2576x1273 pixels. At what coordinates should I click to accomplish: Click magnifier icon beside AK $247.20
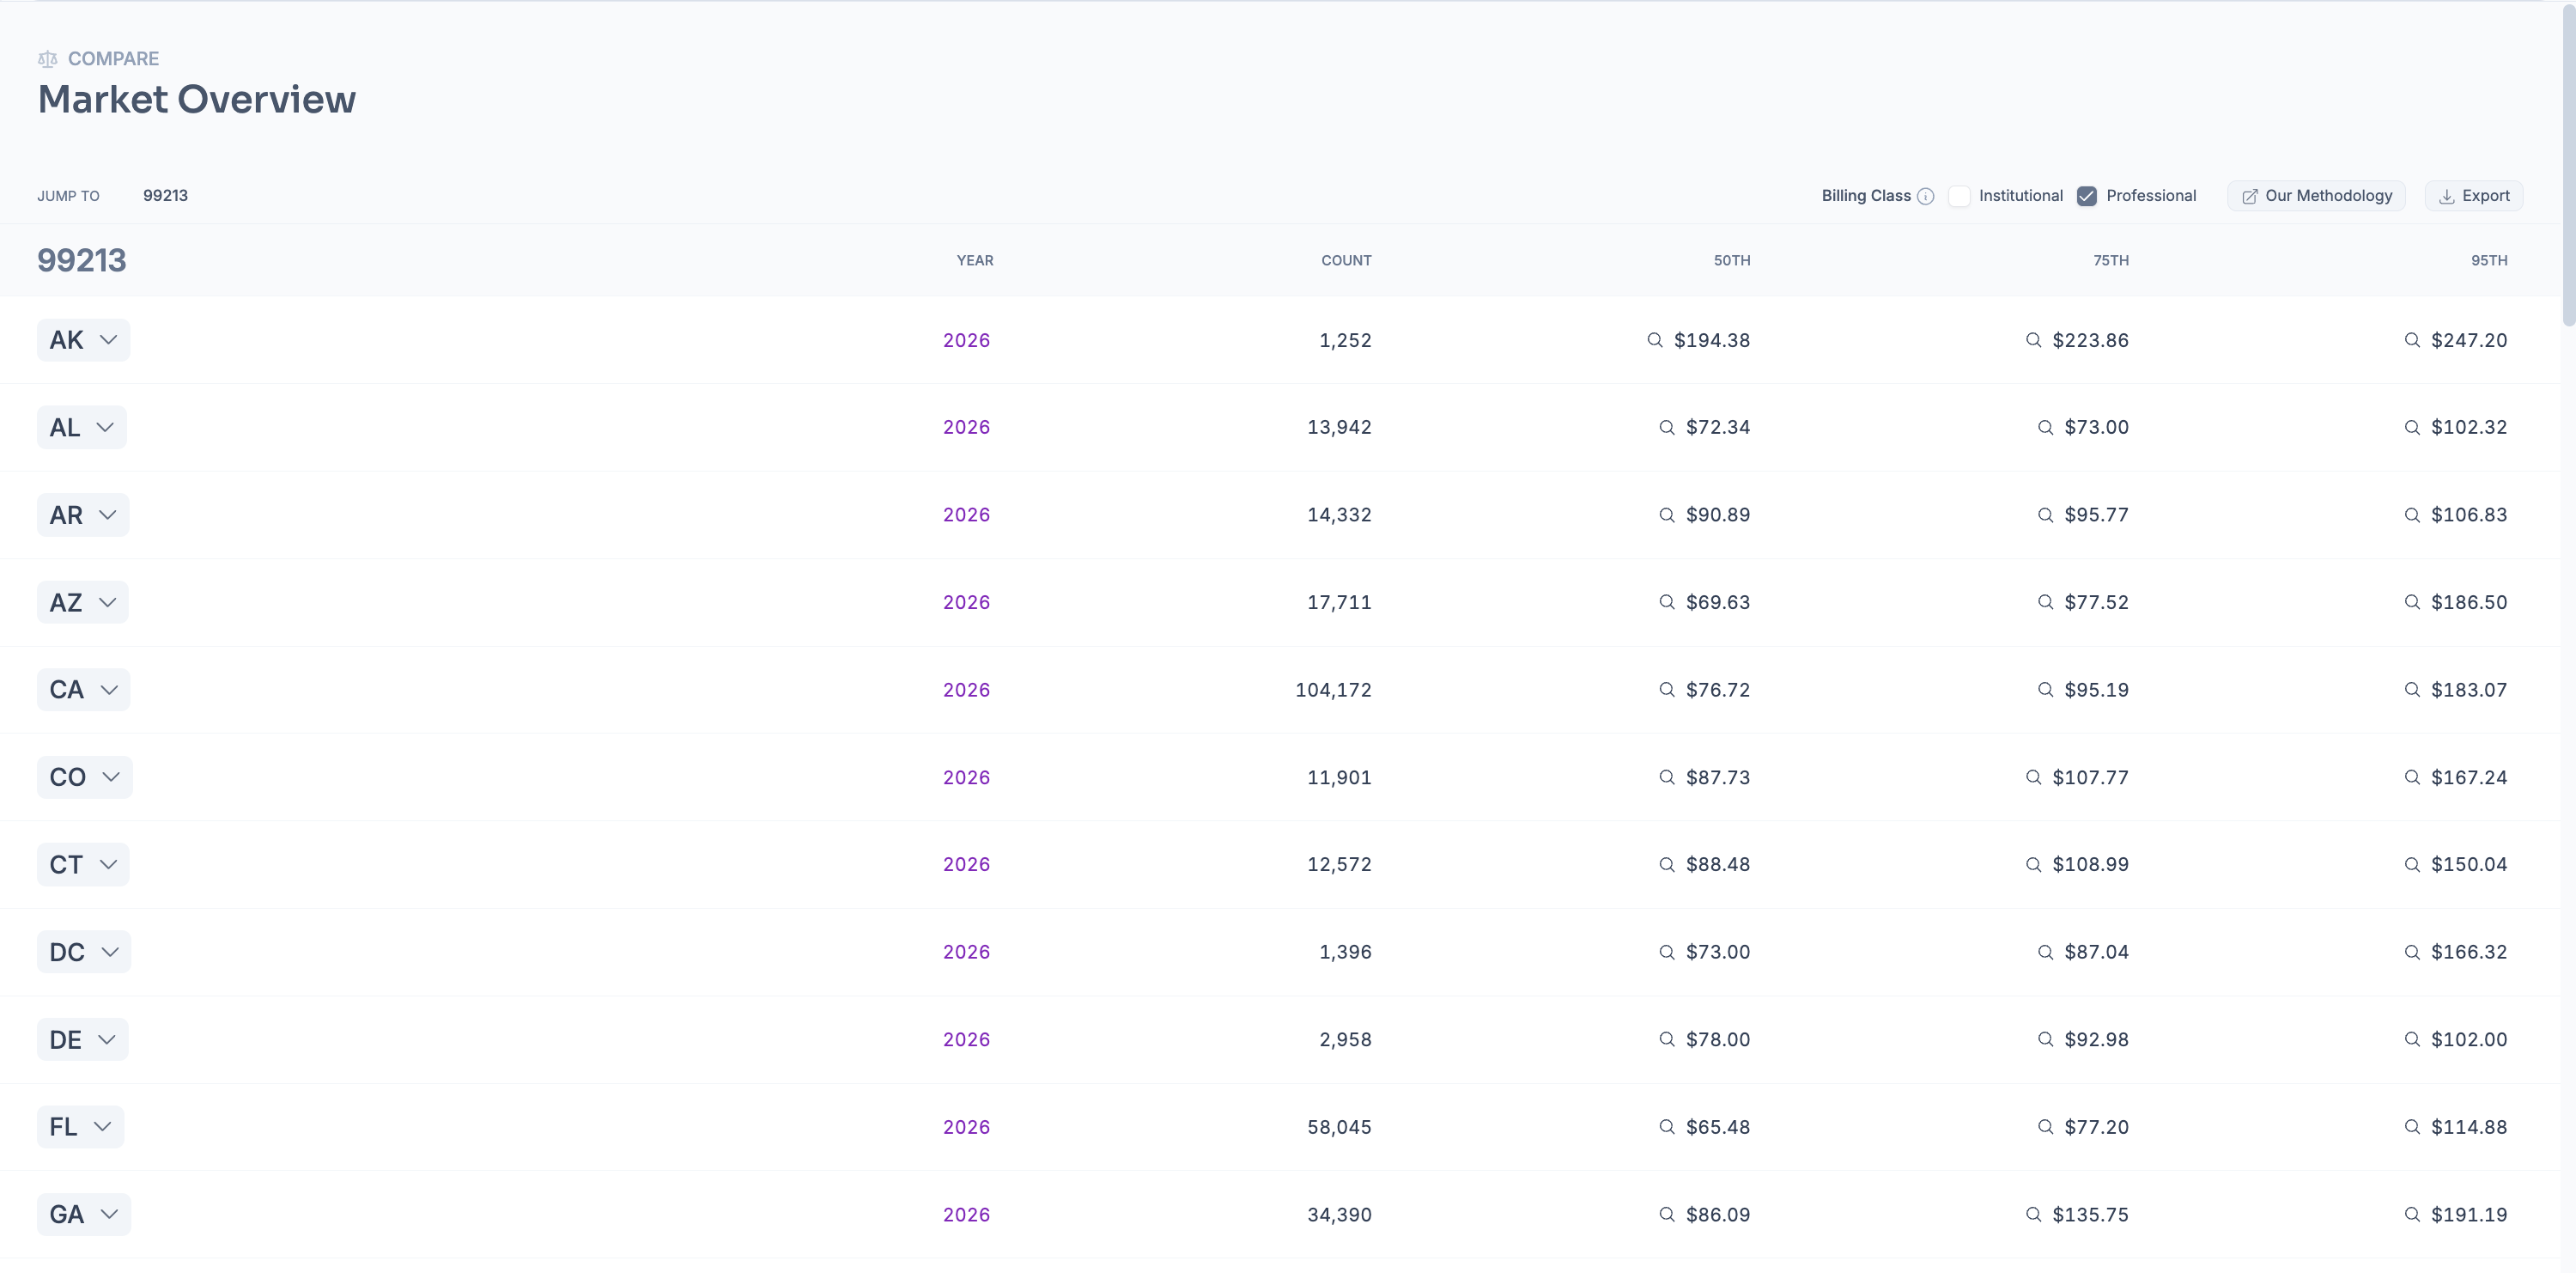(x=2412, y=340)
